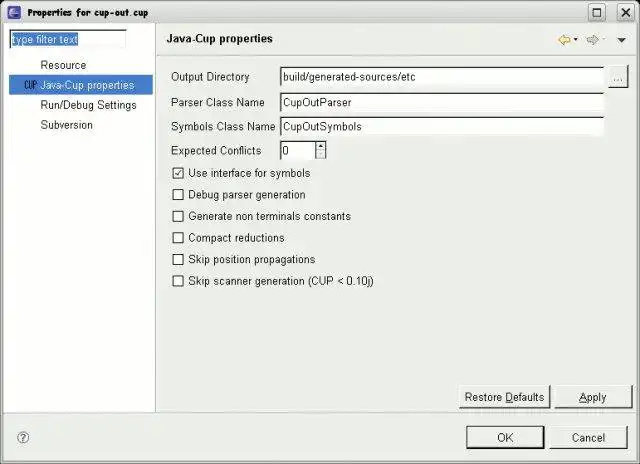Increase Expected Conflicts with up arrow
The width and height of the screenshot is (640, 464).
coord(321,146)
